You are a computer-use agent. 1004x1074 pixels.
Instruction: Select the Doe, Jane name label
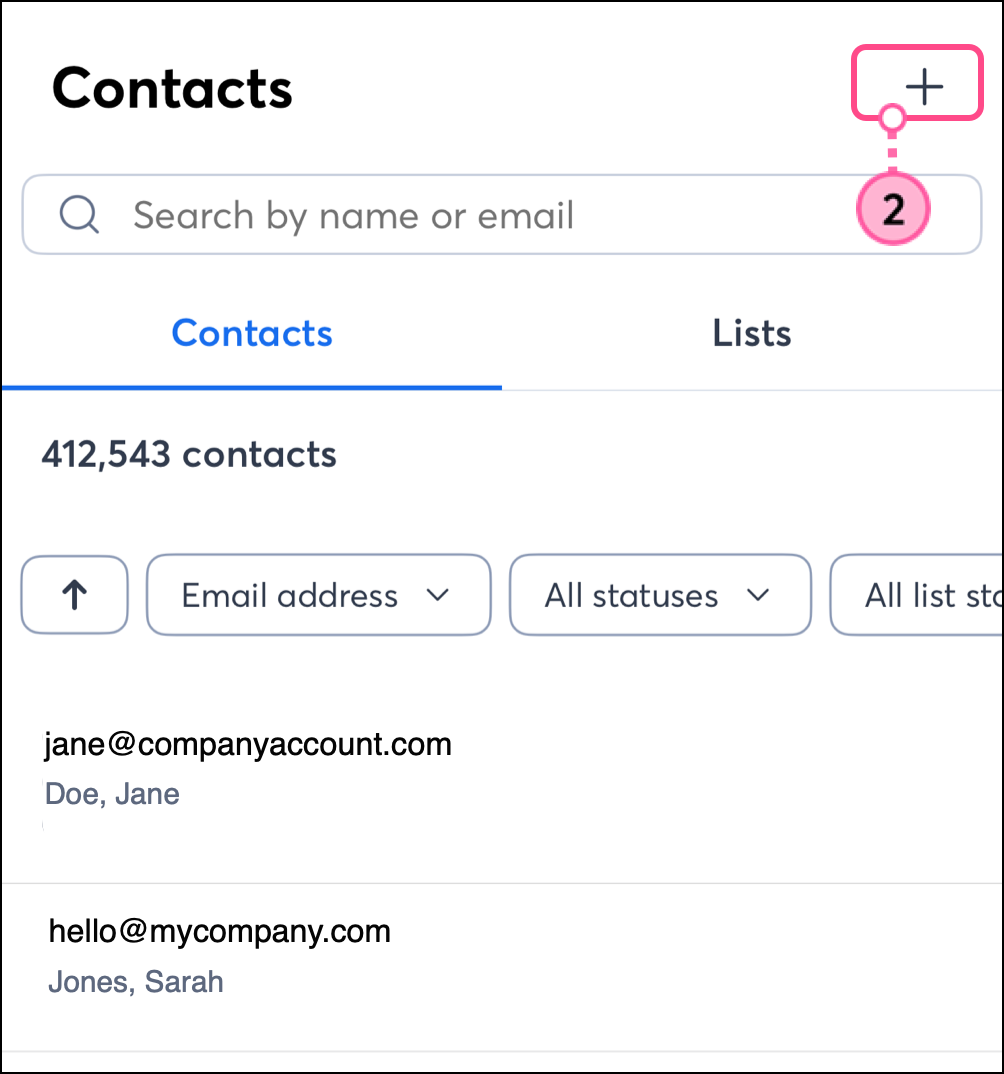[113, 794]
